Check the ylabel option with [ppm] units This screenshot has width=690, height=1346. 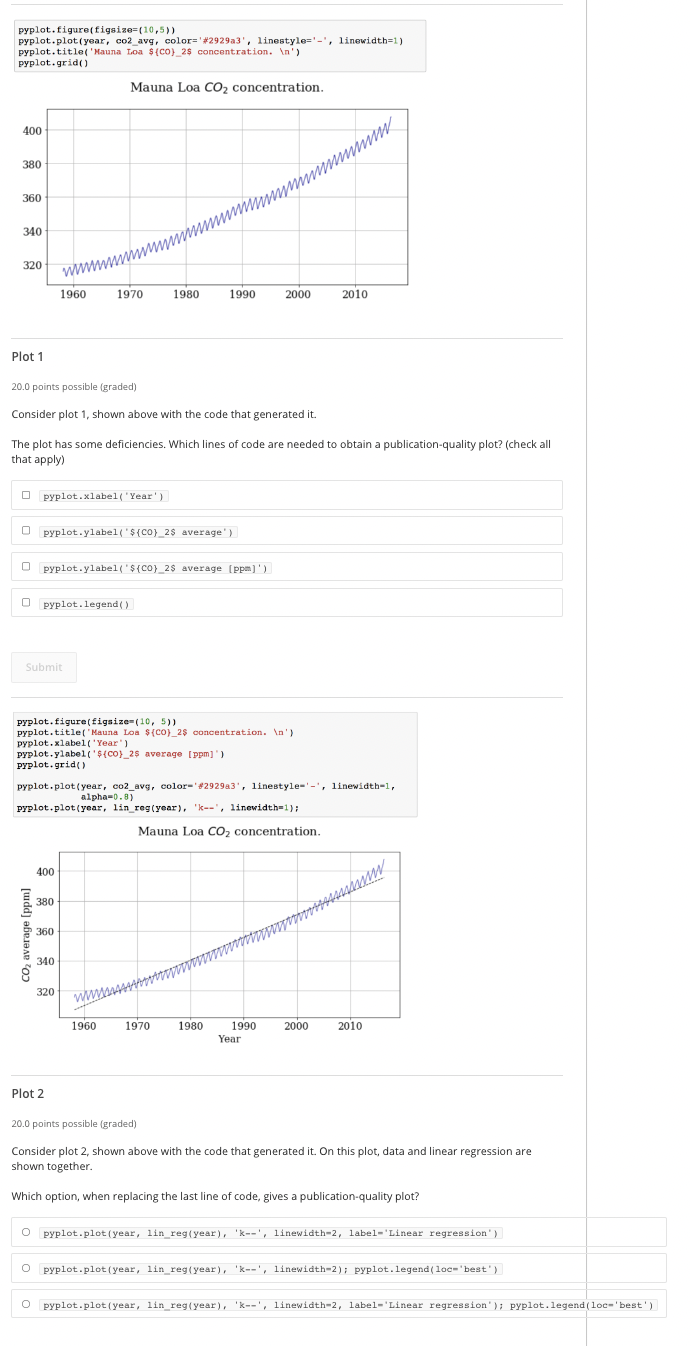coord(26,568)
